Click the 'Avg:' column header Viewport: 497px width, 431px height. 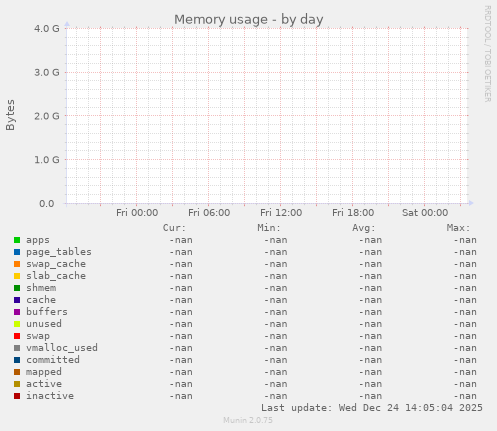(364, 228)
